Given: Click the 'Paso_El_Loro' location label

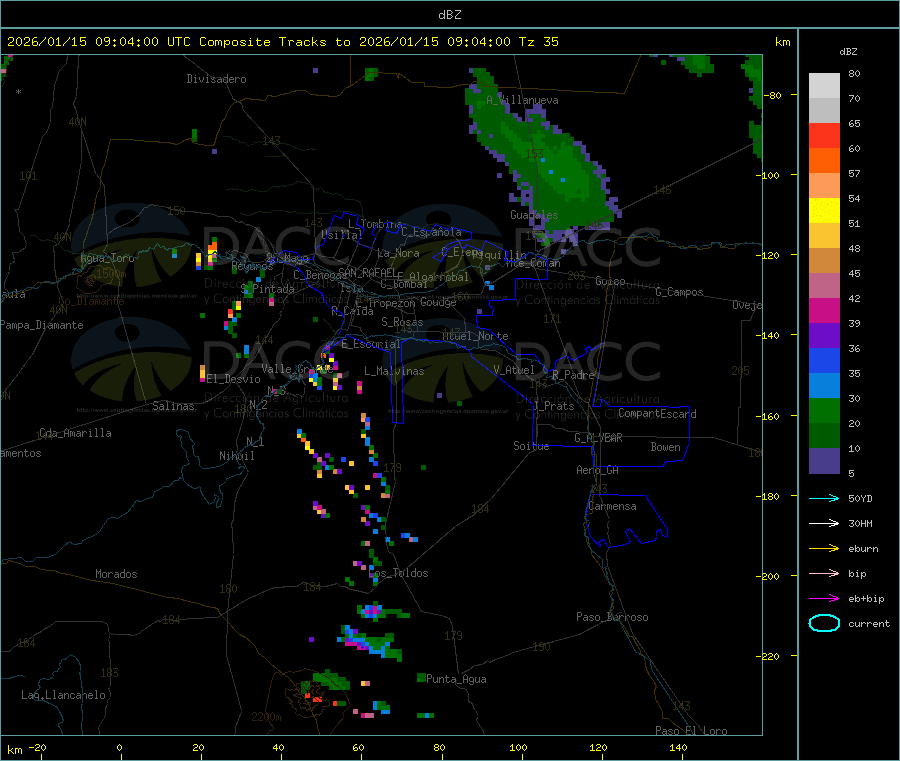Looking at the screenshot, I should (x=692, y=731).
